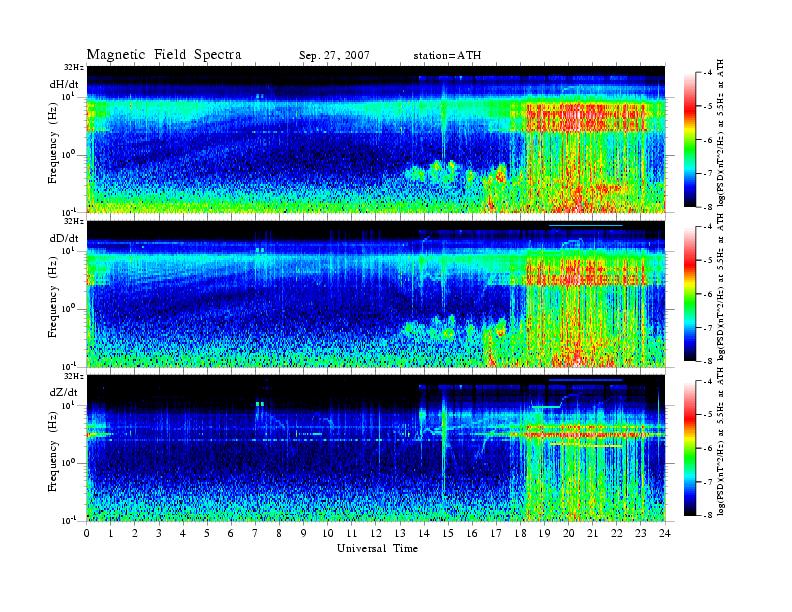Click hour tick "23" on the time axis
Screen dimensions: 792x612
click(641, 533)
